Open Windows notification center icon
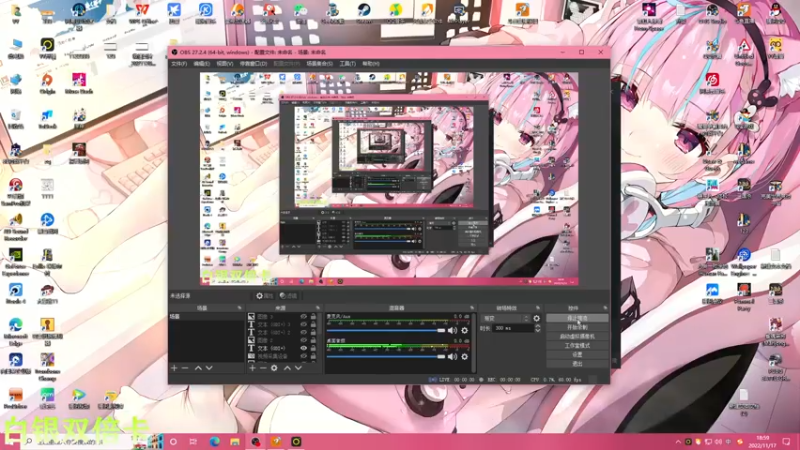Viewport: 800px width, 450px height. (786, 442)
